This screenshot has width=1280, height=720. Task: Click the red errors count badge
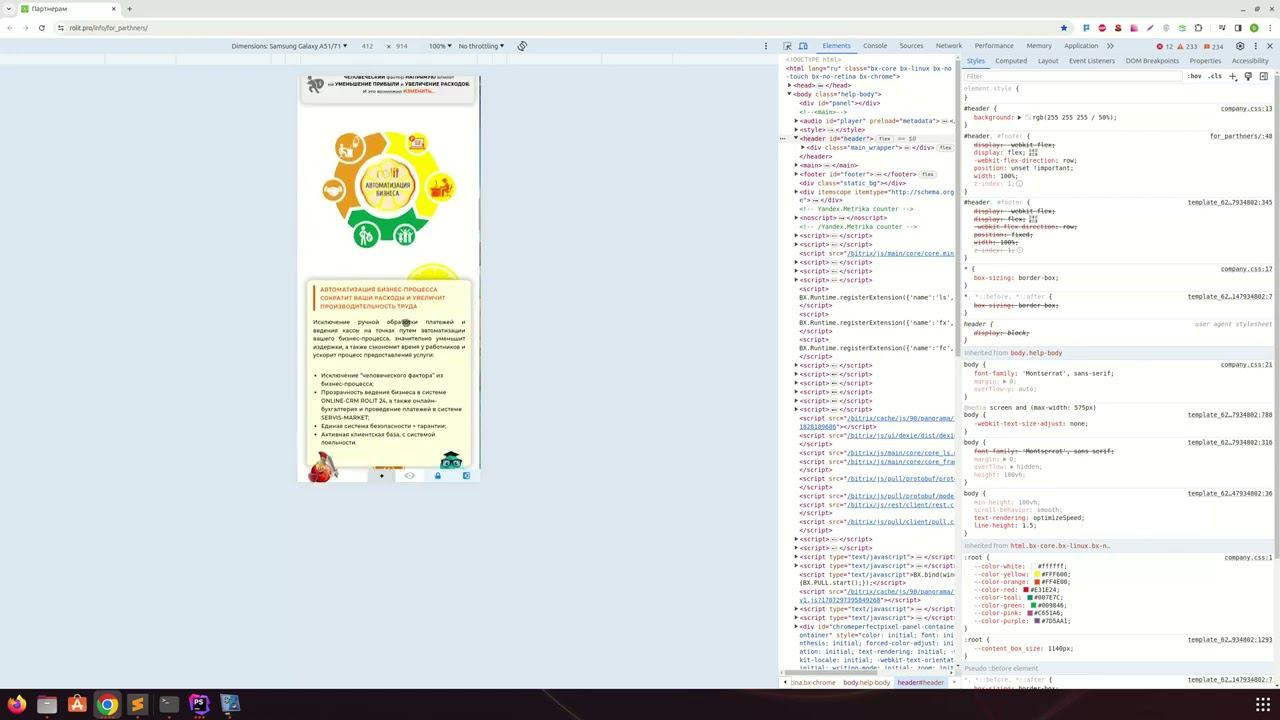point(1165,46)
